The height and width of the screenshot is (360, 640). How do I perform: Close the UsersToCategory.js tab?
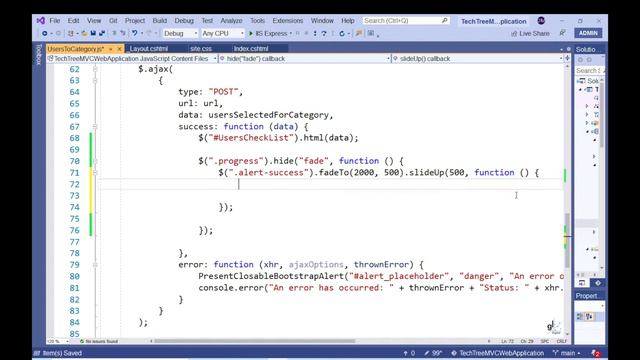119,49
